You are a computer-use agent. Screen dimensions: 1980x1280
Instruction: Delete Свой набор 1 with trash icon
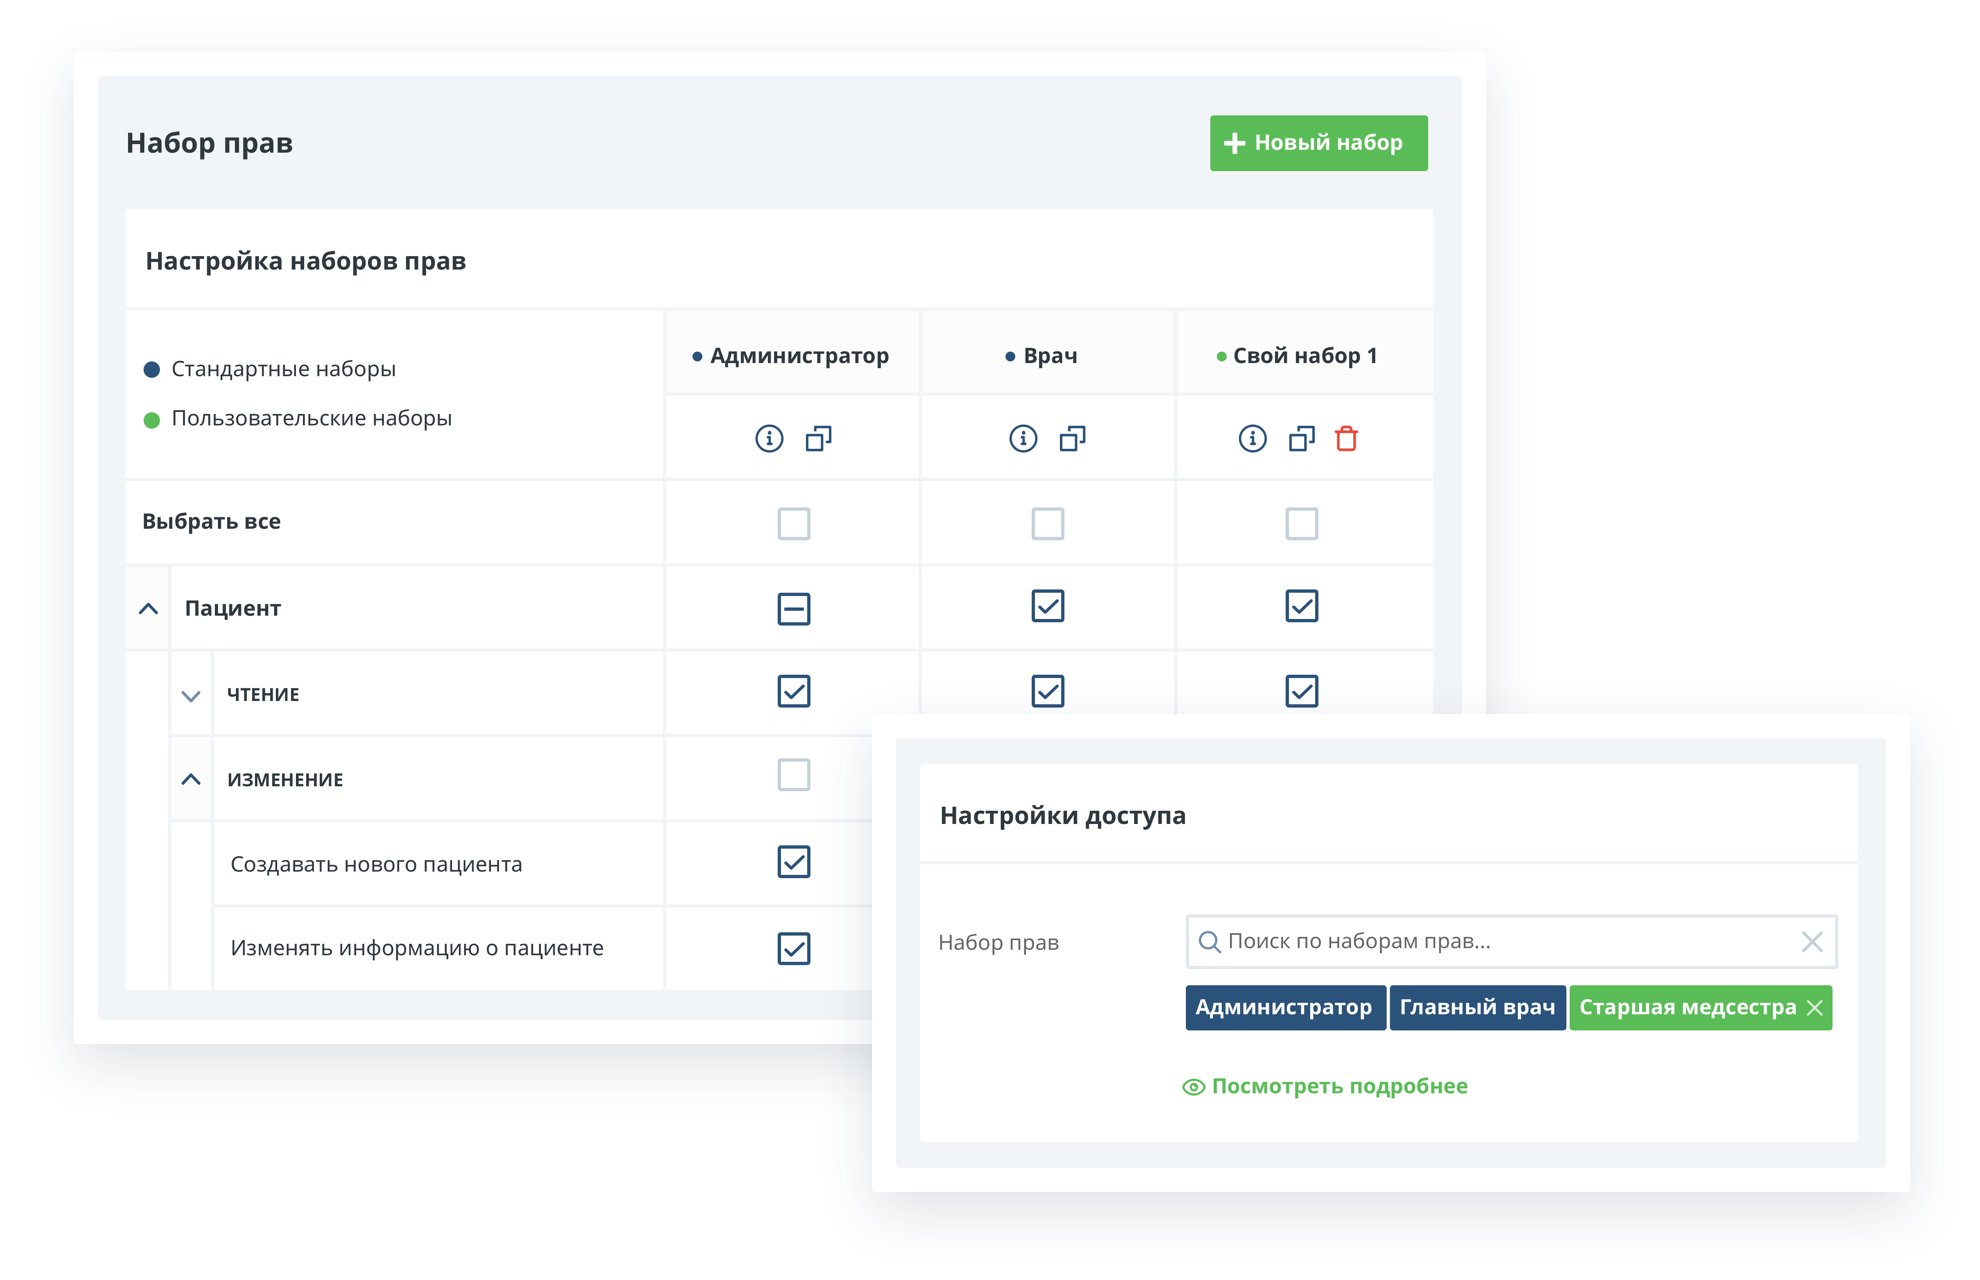pos(1346,438)
